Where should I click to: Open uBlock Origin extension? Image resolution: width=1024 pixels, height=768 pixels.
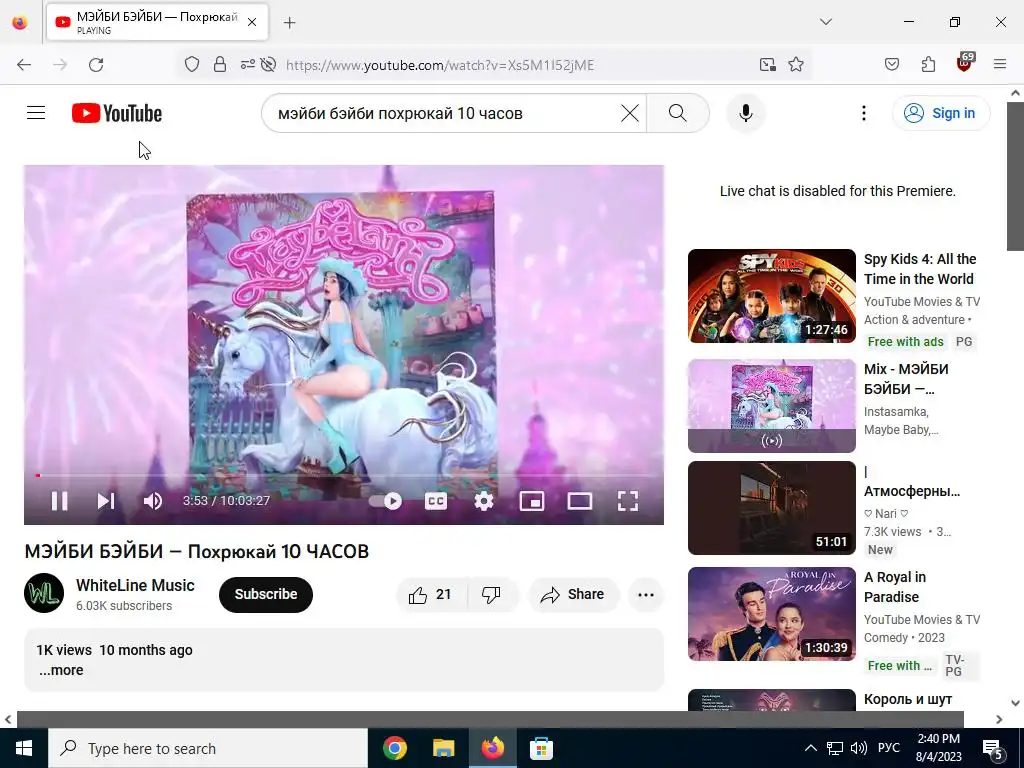(965, 63)
